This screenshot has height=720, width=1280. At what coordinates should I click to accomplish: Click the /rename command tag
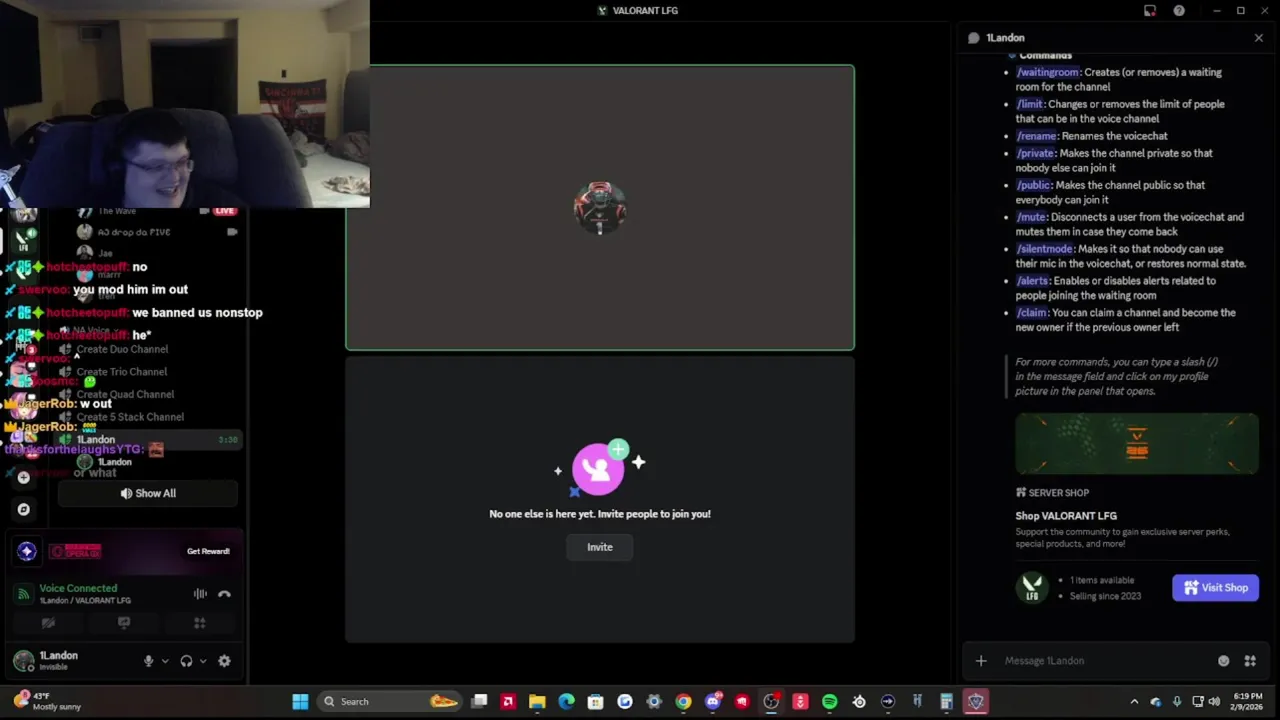pyautogui.click(x=1037, y=136)
